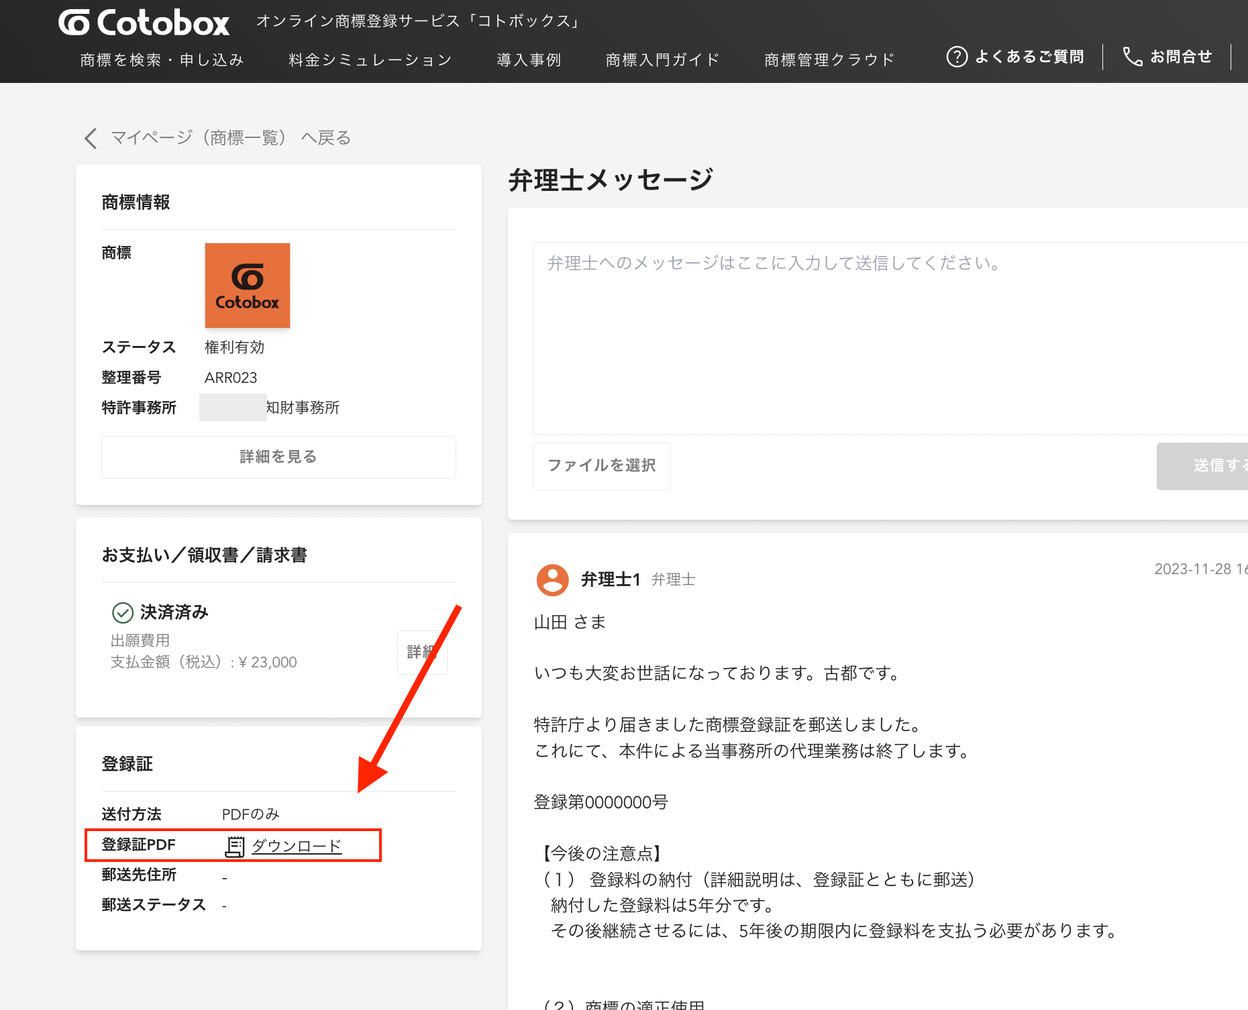The width and height of the screenshot is (1248, 1010).
Task: Open 料金シミュレーション menu item
Action: [370, 60]
